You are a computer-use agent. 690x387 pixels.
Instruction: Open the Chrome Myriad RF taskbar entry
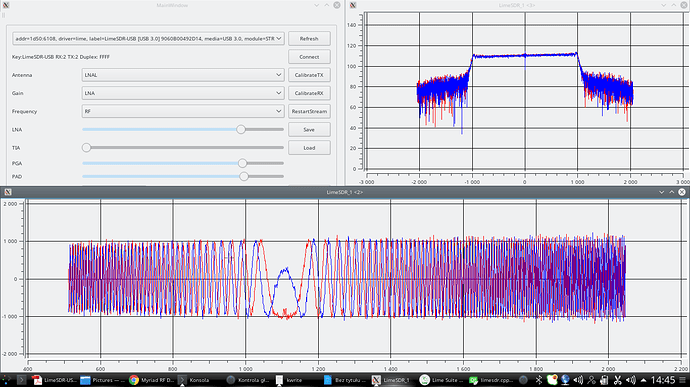click(153, 380)
